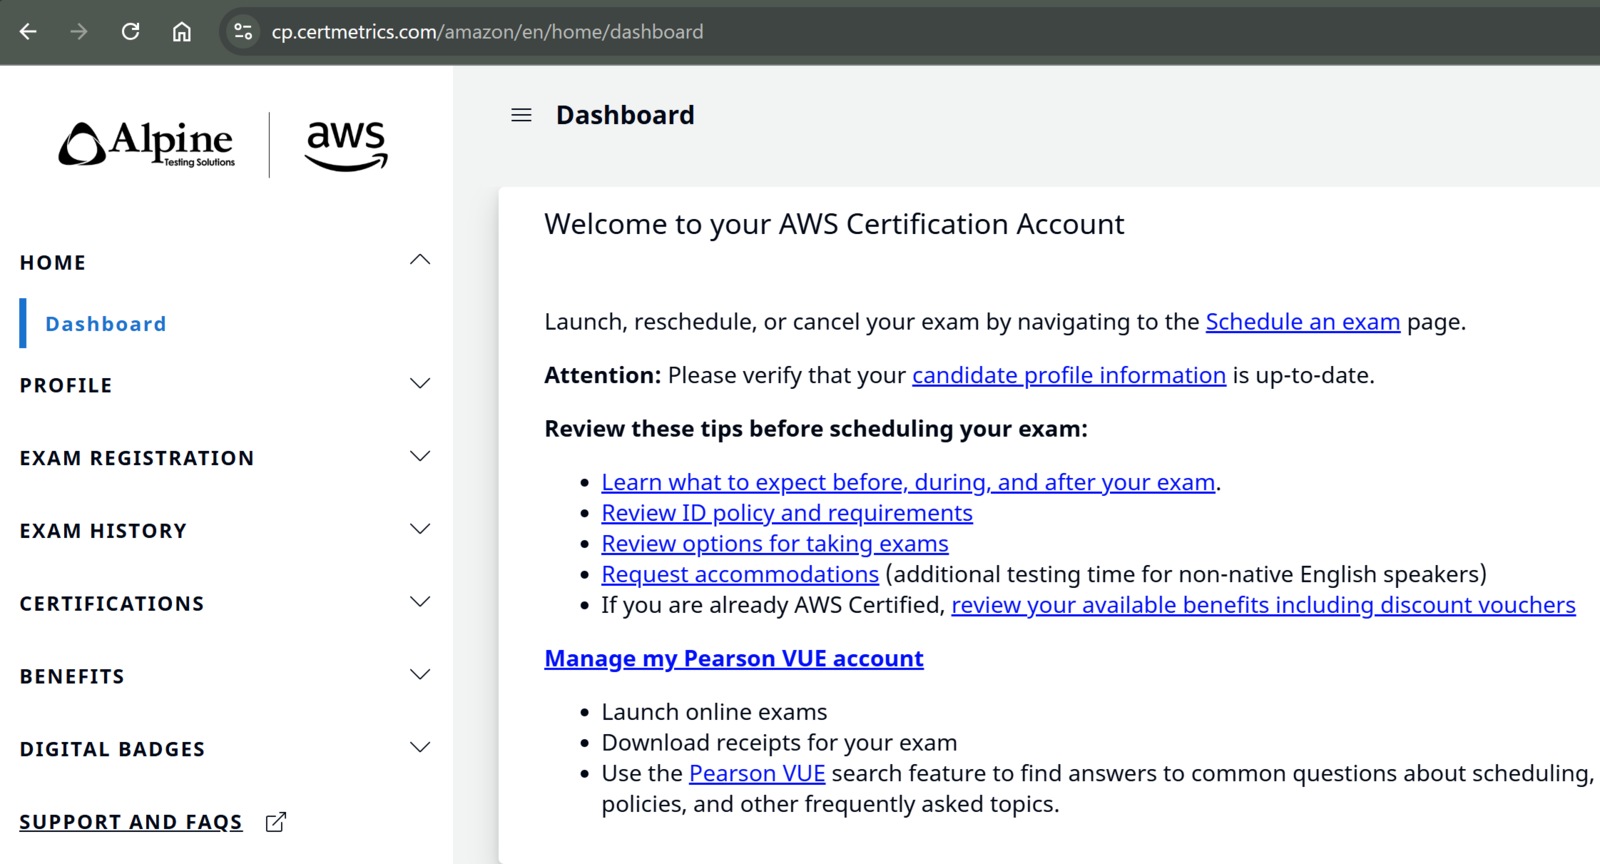Expand the DIGITAL BADGES chevron
Viewport: 1600px width, 864px height.
(x=420, y=748)
